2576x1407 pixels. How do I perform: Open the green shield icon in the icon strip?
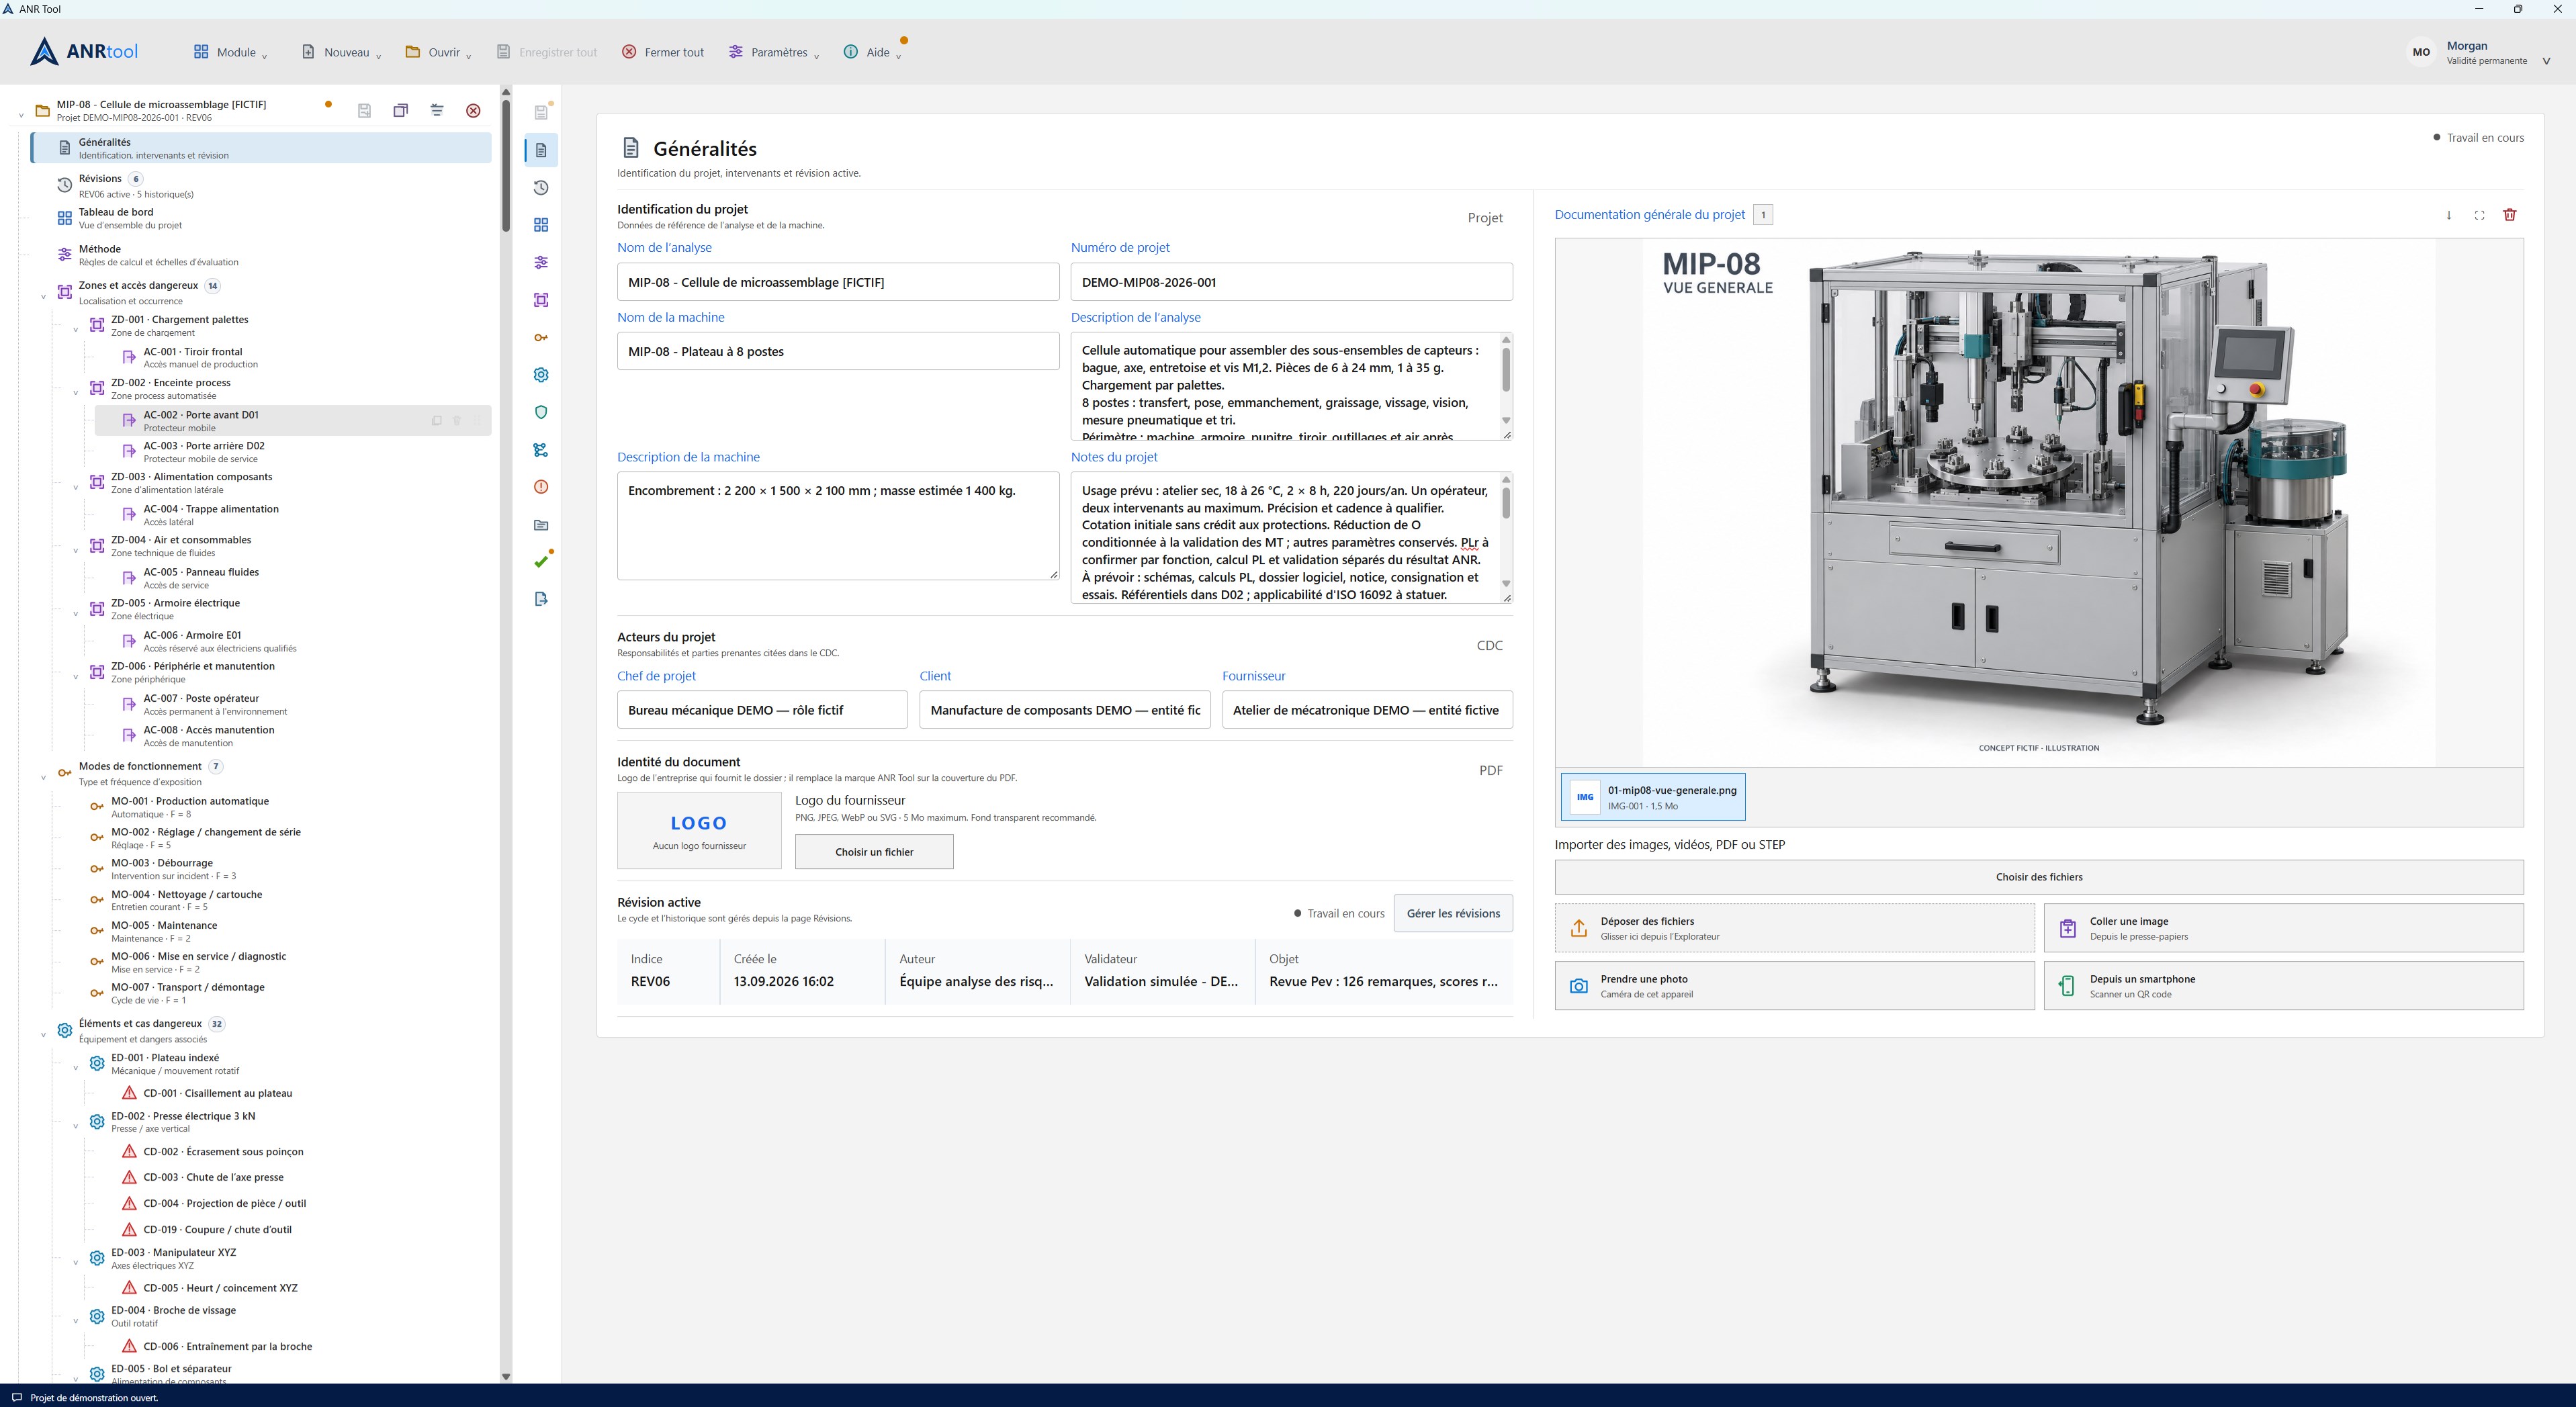coord(541,412)
